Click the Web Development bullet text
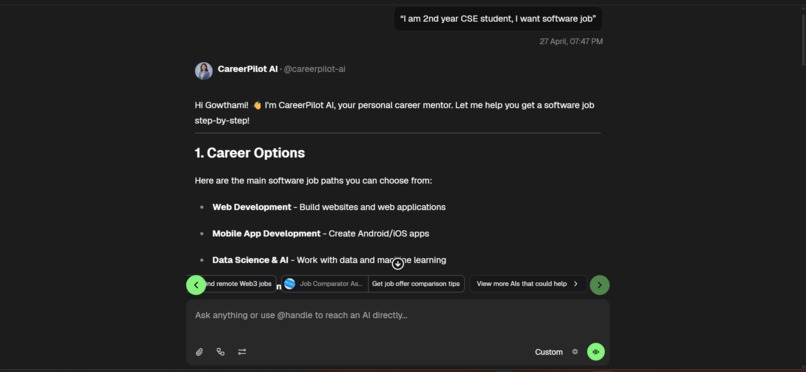The width and height of the screenshot is (806, 372). click(x=329, y=207)
